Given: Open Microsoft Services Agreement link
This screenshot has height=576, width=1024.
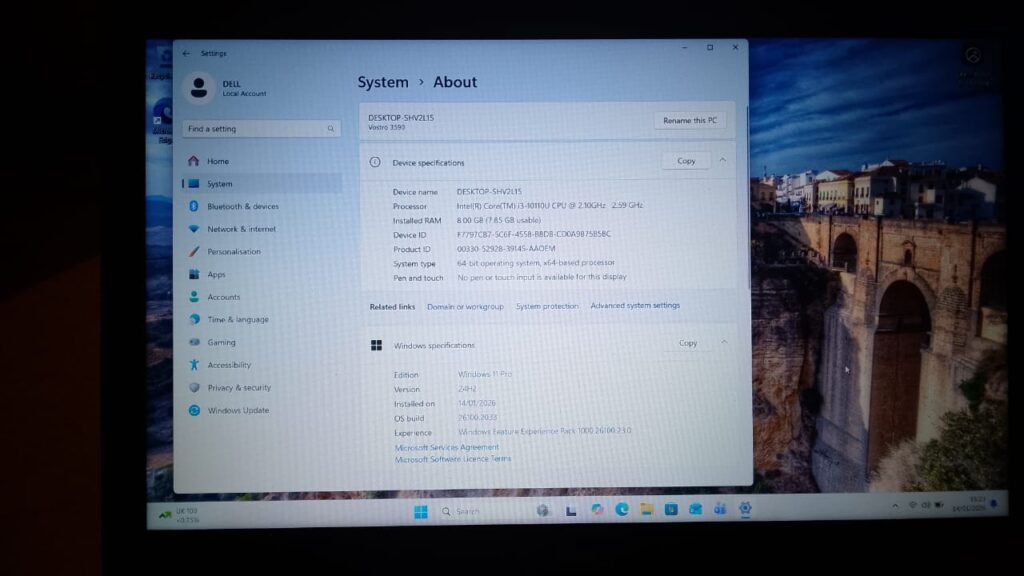Looking at the screenshot, I should pyautogui.click(x=446, y=447).
